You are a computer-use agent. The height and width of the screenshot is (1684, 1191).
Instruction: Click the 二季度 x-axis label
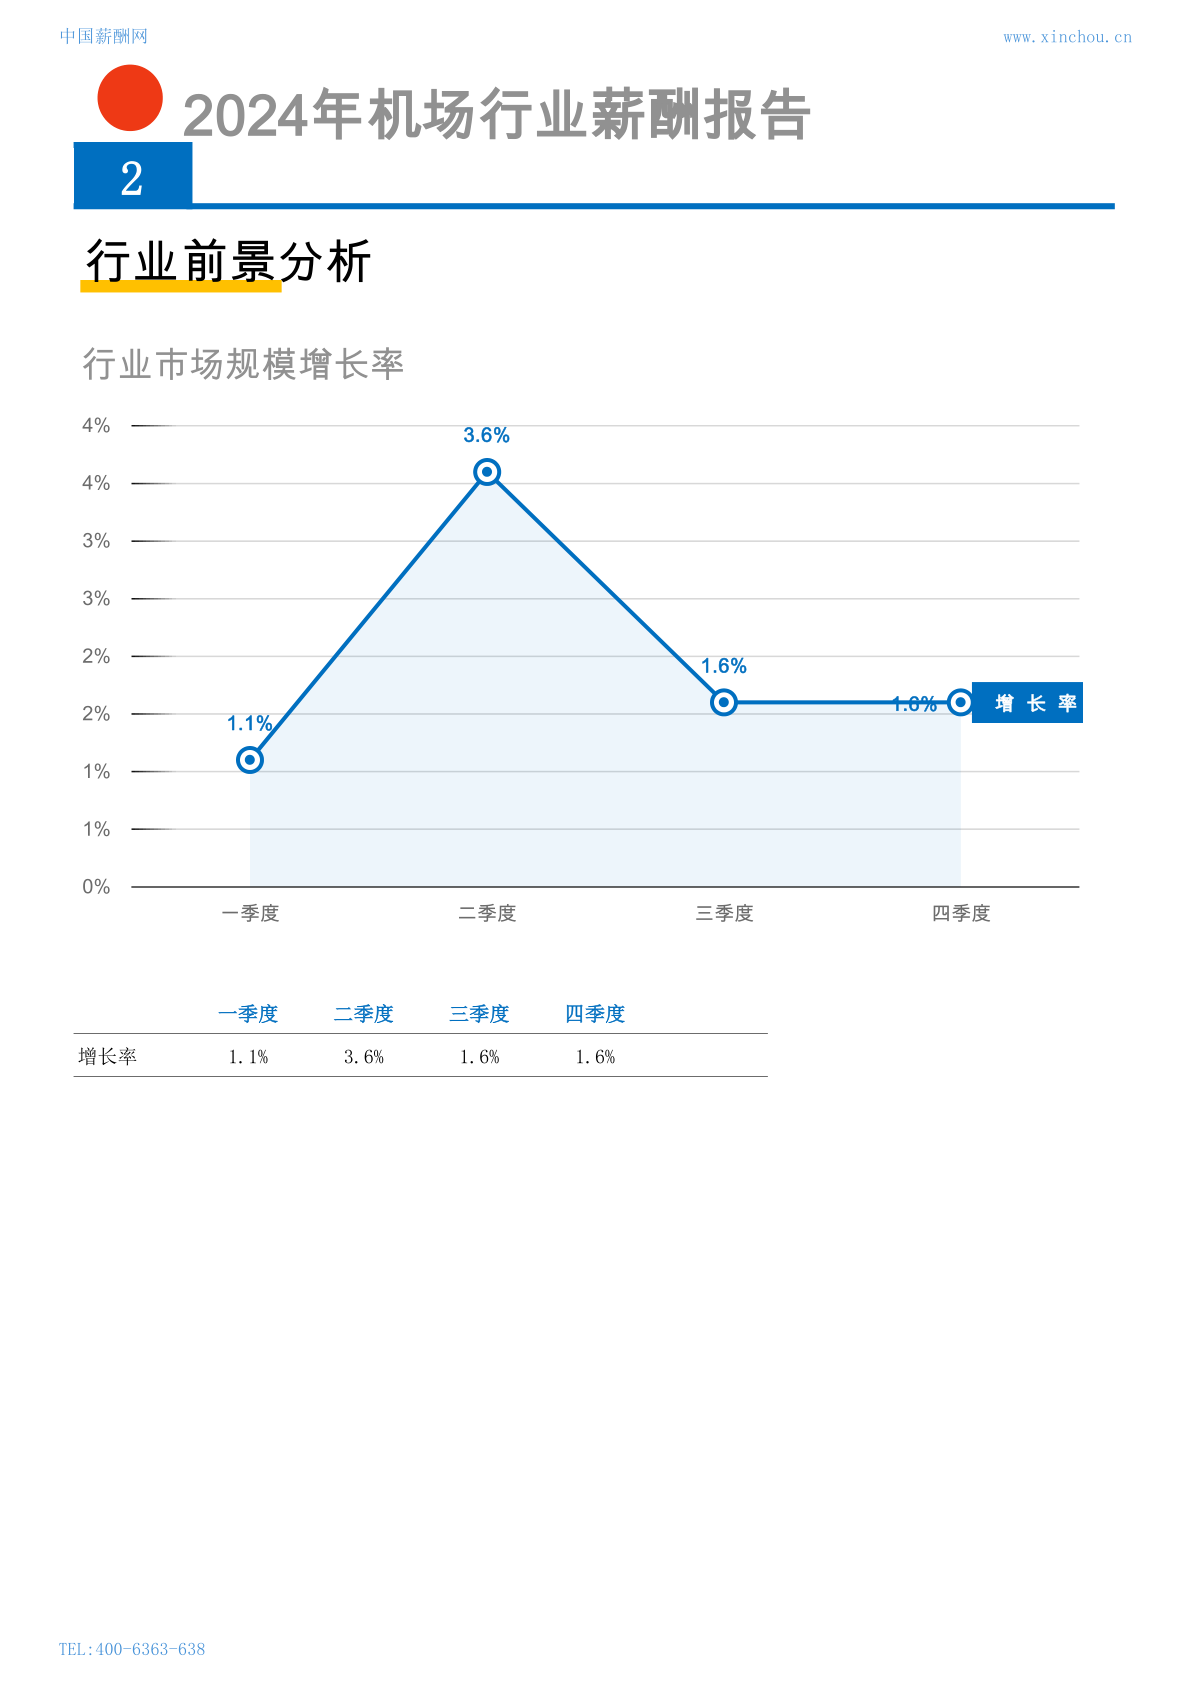pos(487,913)
